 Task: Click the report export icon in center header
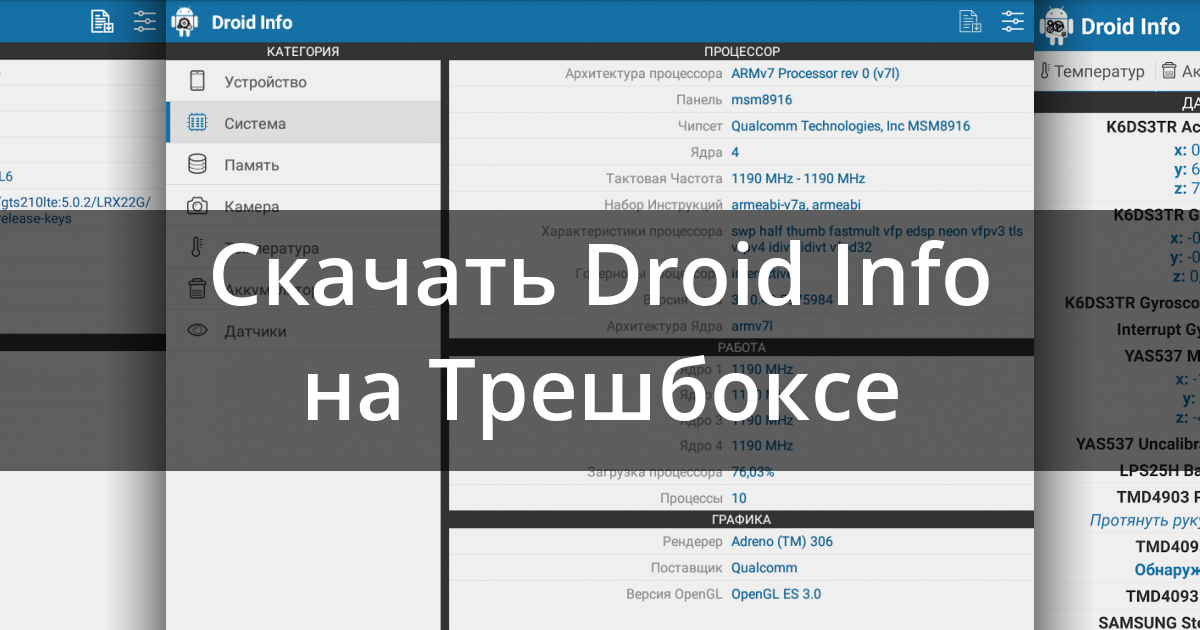point(970,21)
